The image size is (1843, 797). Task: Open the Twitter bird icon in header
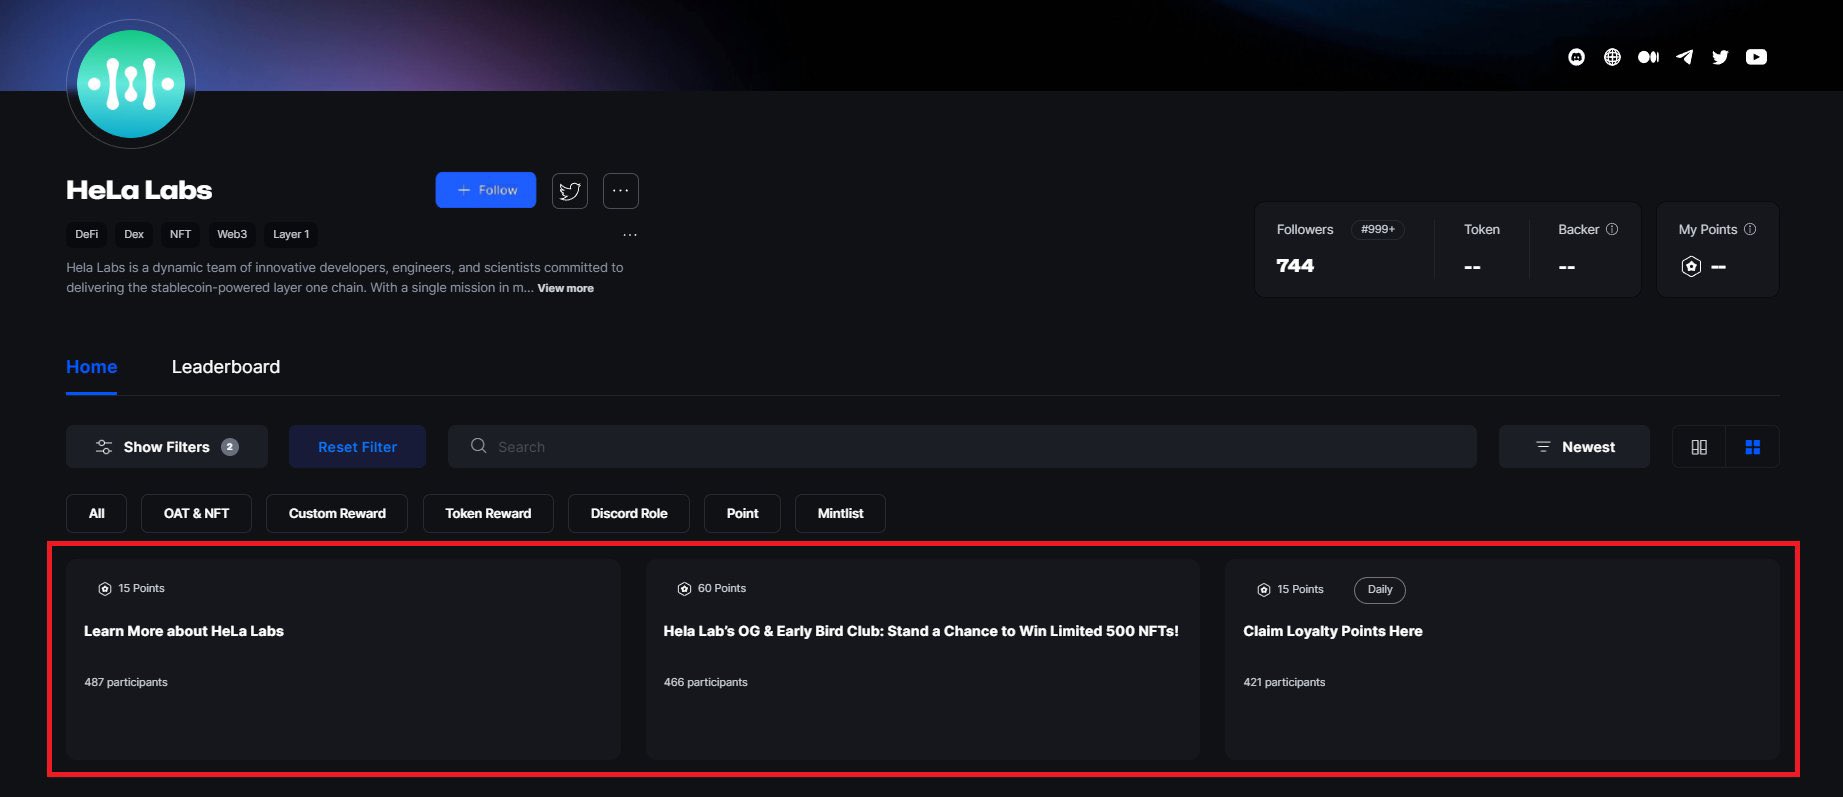point(1720,57)
